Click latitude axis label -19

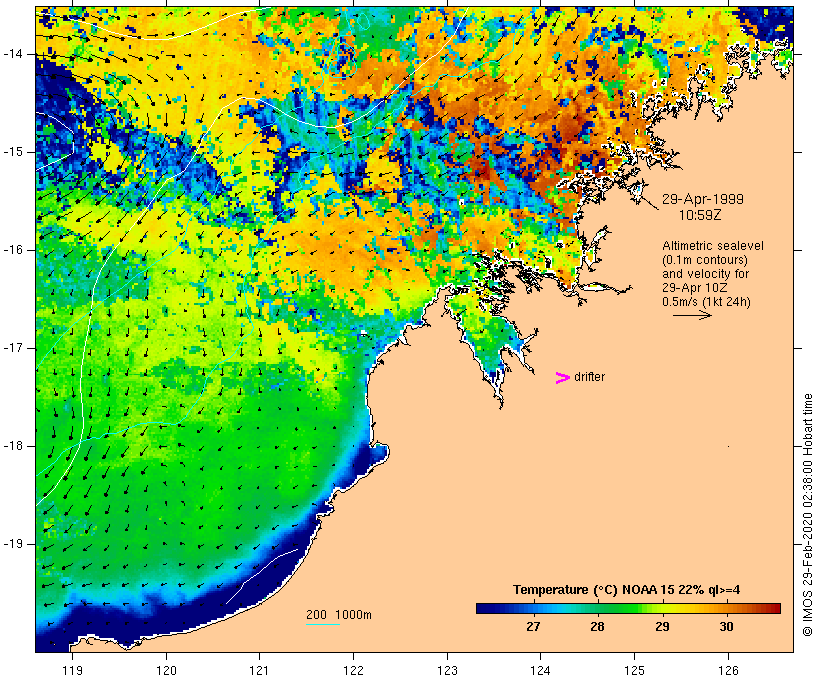13,544
